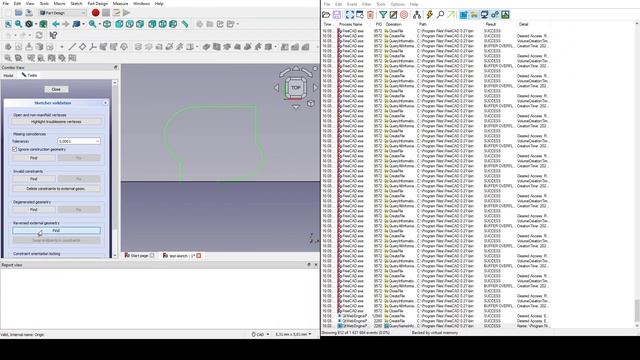This screenshot has height=360, width=640.
Task: Click the target include-process icon
Action: click(404, 15)
